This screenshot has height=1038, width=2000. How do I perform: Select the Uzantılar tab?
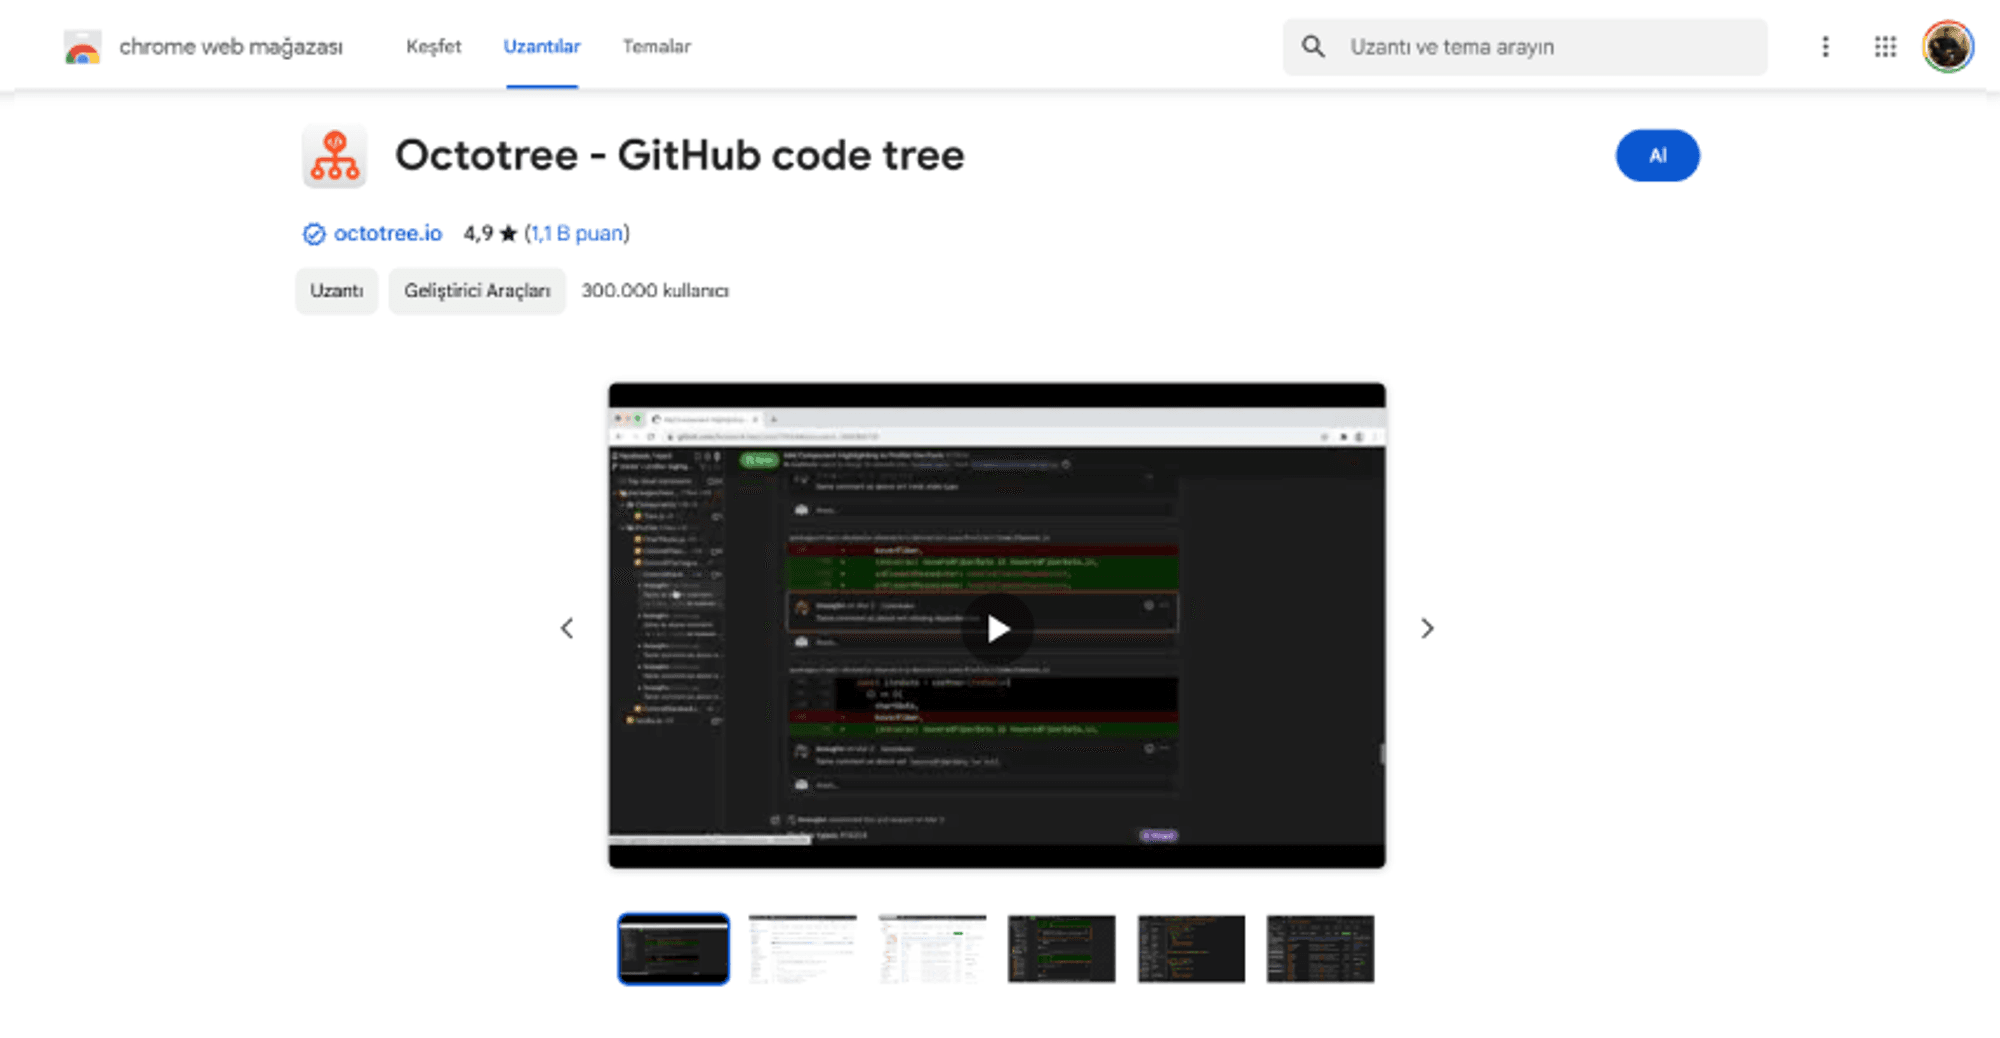(x=541, y=47)
